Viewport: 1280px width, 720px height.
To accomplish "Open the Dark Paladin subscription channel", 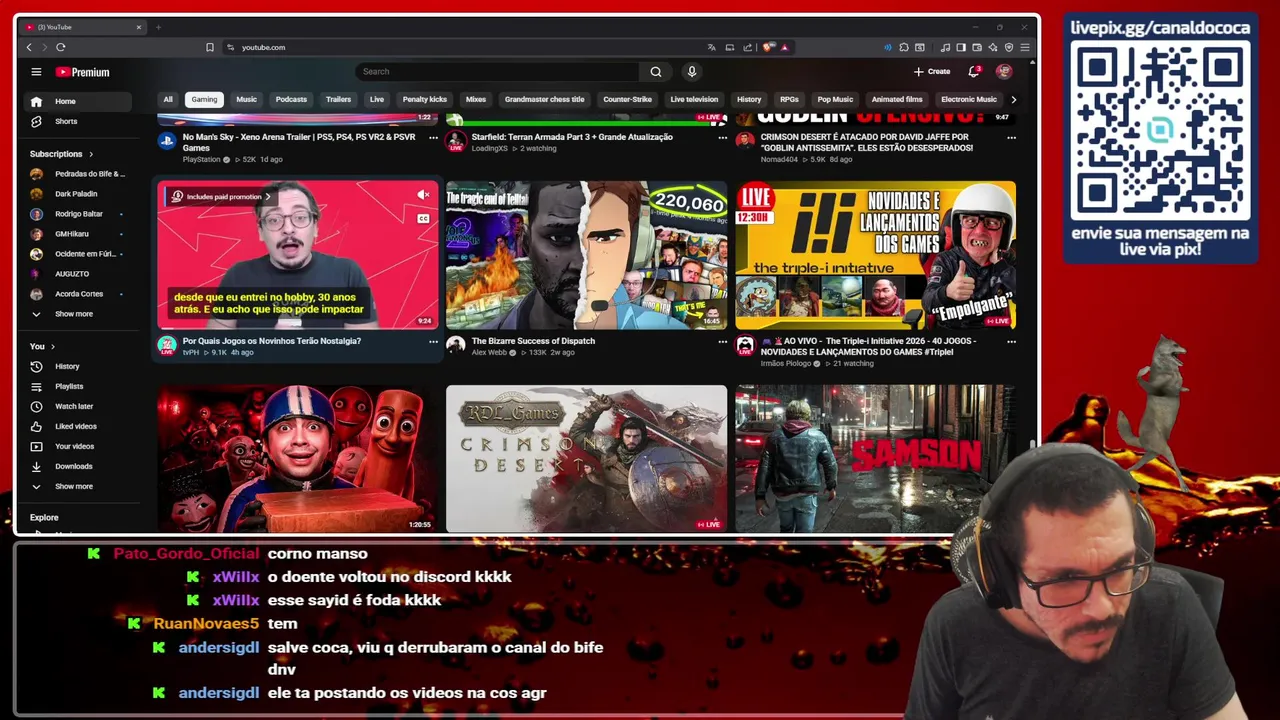I will tap(78, 194).
